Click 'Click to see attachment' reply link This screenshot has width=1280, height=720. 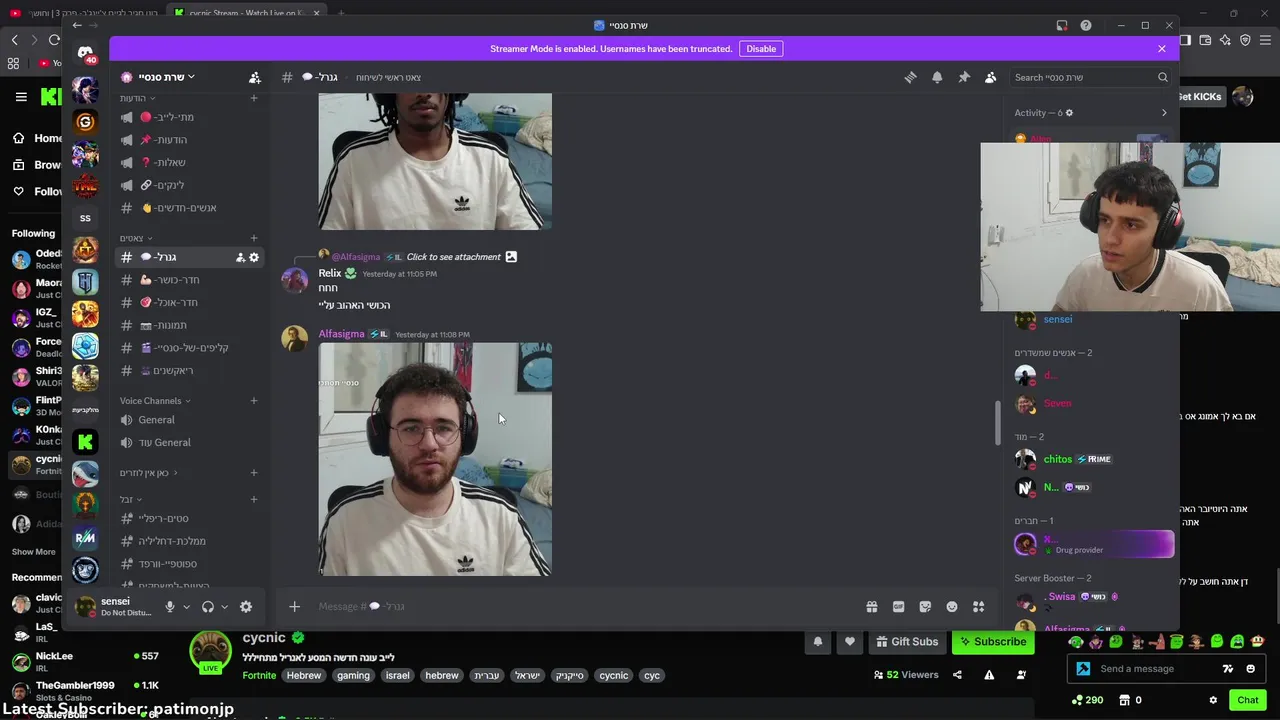point(453,257)
